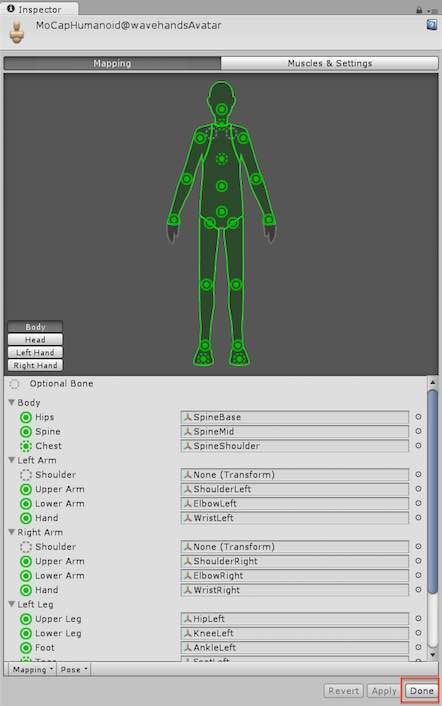Click the SpineShoulder transform field

[295, 446]
